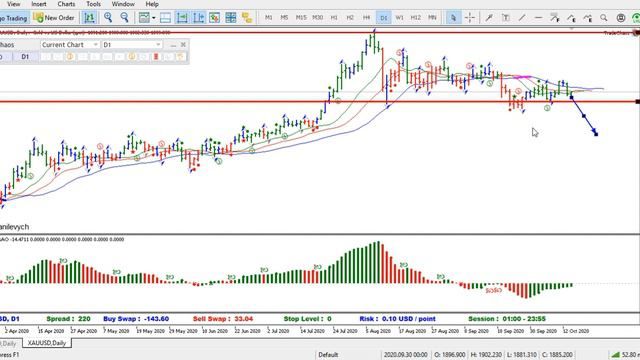Viewport: 640px width, 360px height.
Task: Click the yellow linked boxes toolbar icon
Action: (247, 18)
